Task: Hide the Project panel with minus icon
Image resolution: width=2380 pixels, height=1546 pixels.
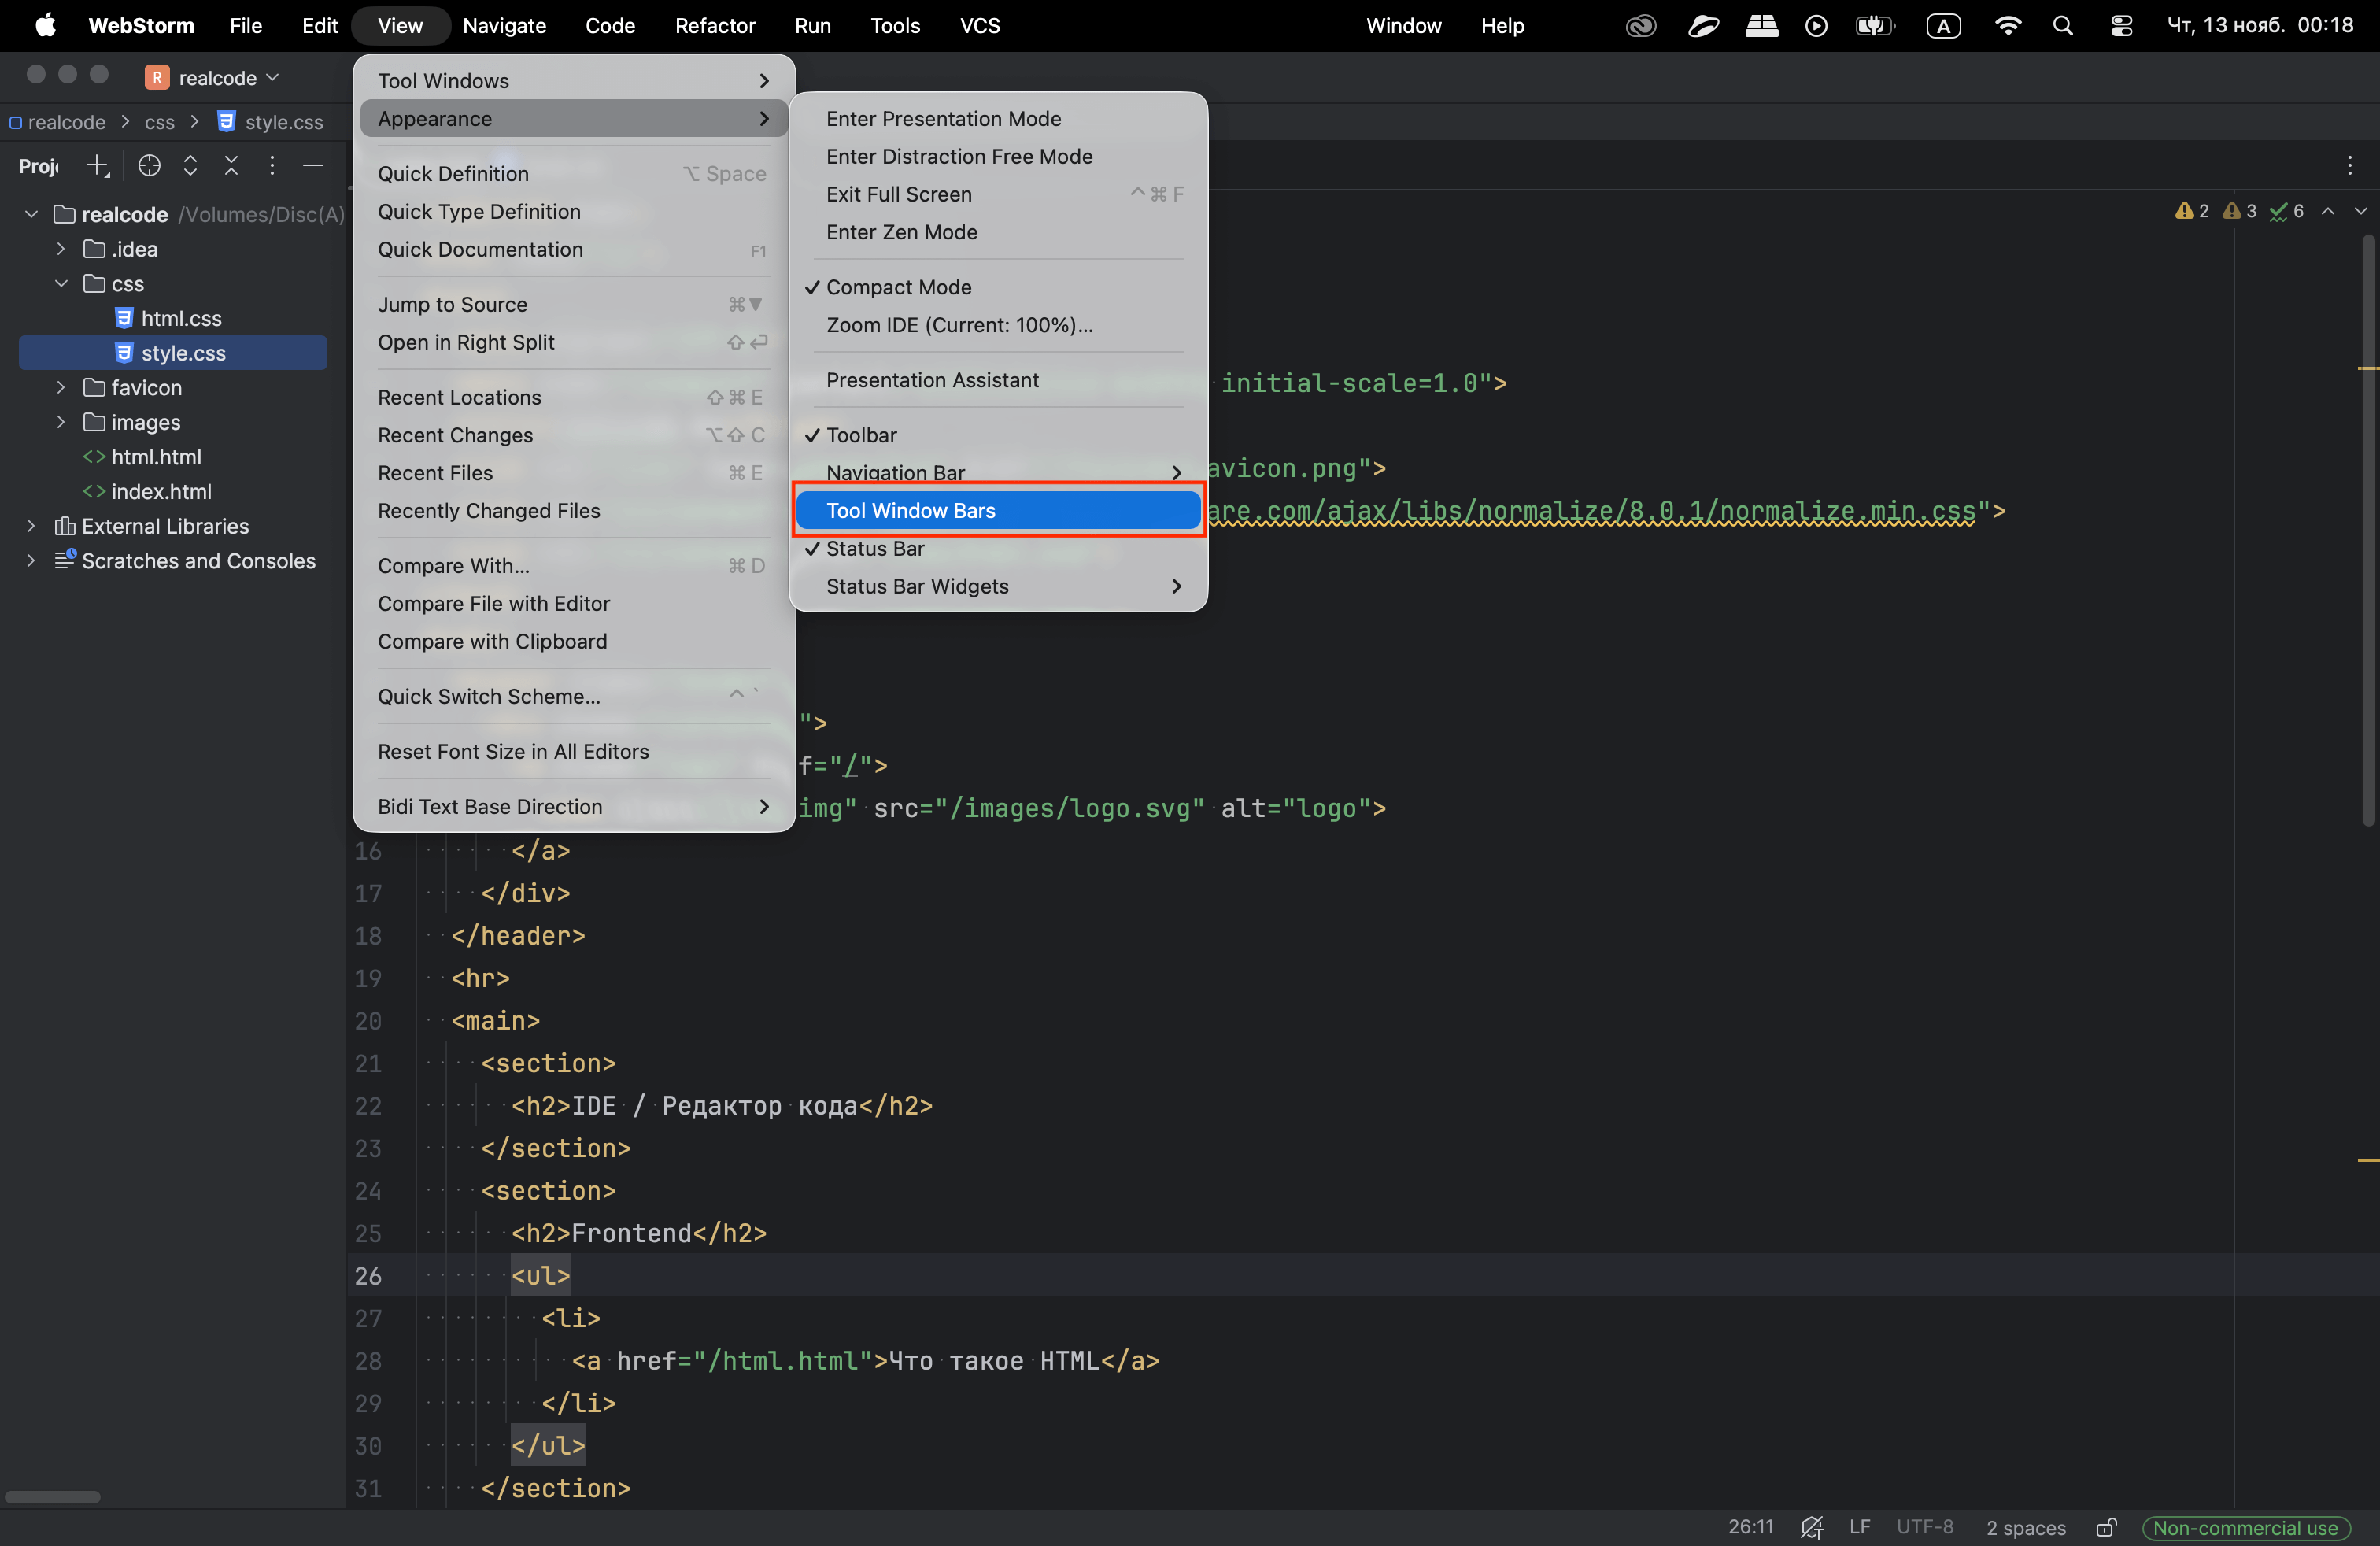Action: pyautogui.click(x=313, y=166)
